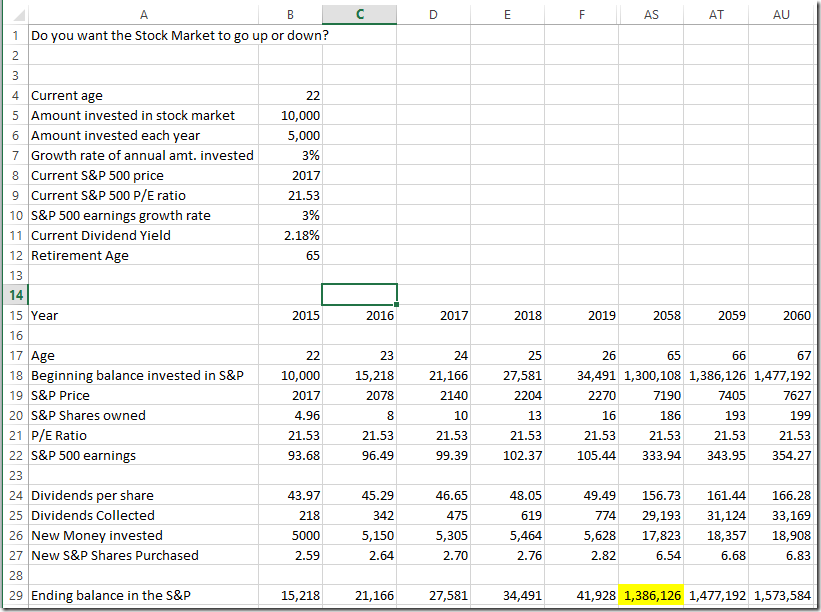This screenshot has width=821, height=612.
Task: Click the 1,573,584 ending balance cell
Action: [x=781, y=595]
